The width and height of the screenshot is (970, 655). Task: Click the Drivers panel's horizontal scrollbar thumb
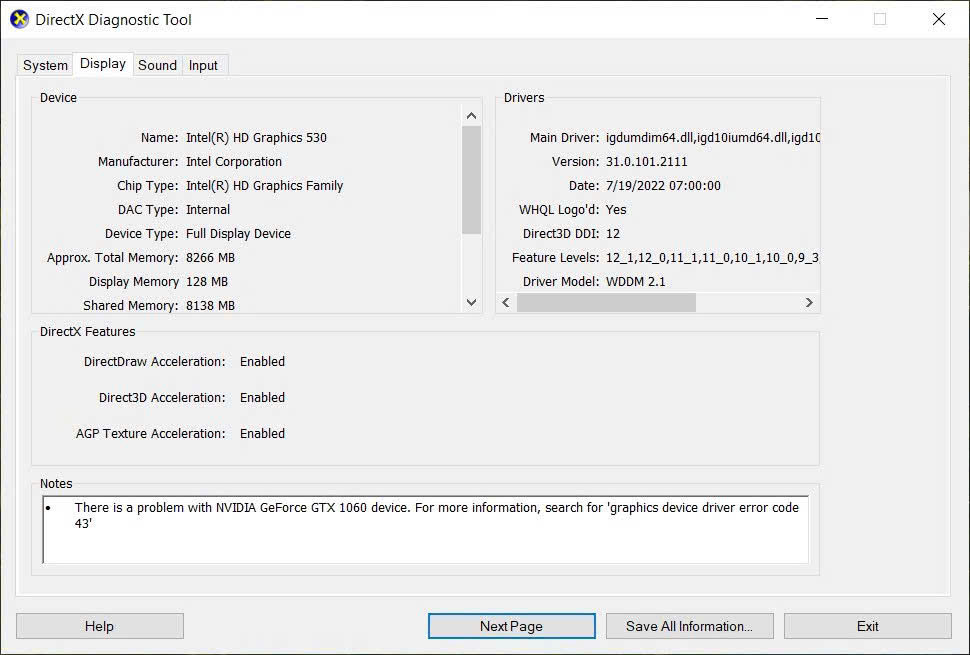pos(606,302)
